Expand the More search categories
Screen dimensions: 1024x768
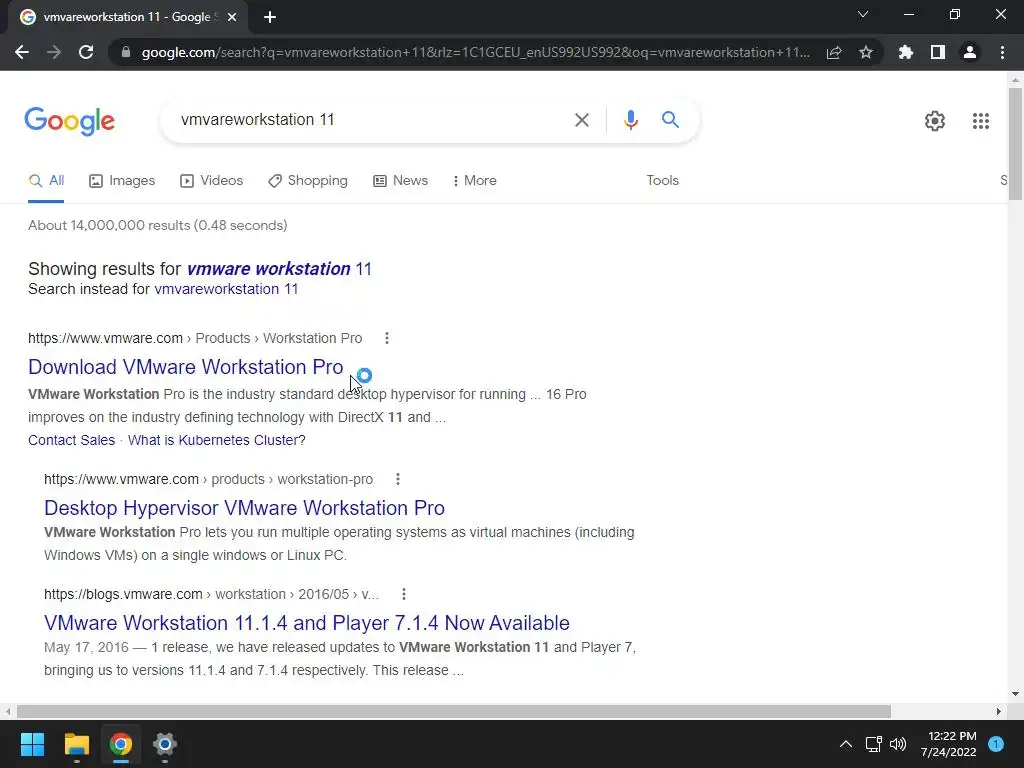(x=474, y=181)
